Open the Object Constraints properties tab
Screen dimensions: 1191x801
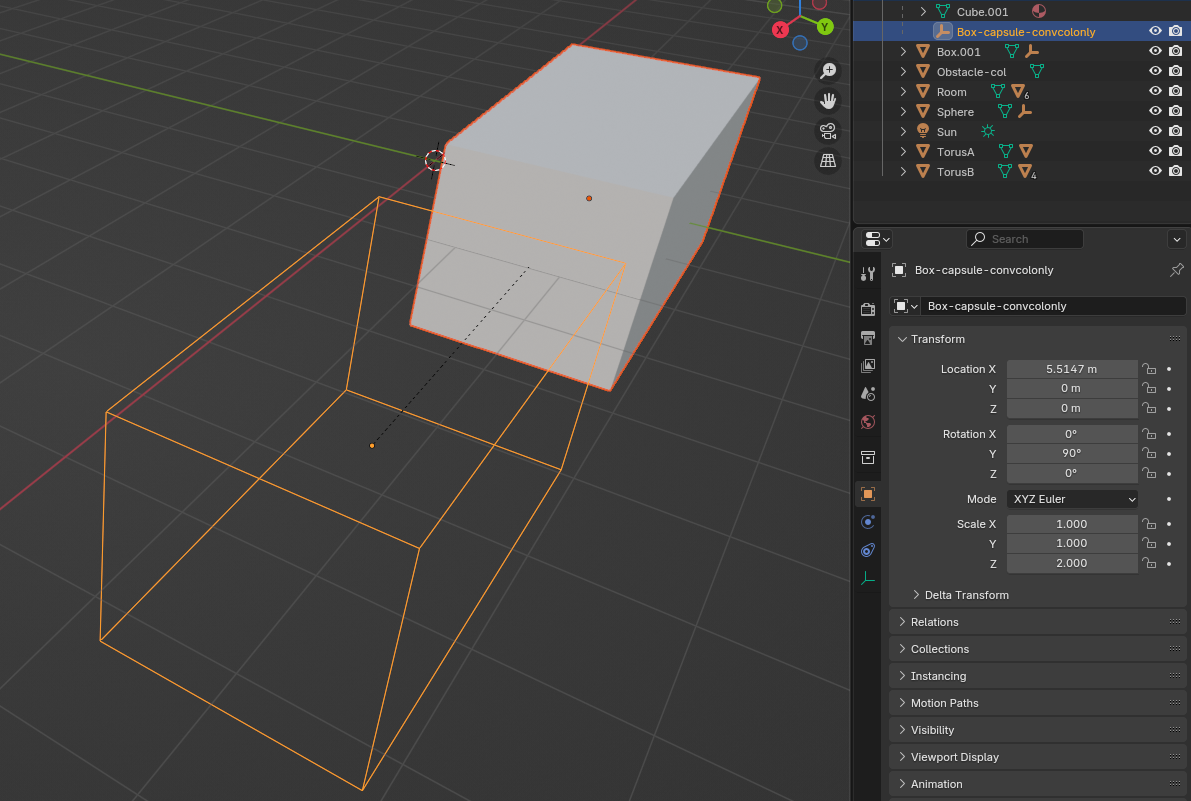868,550
